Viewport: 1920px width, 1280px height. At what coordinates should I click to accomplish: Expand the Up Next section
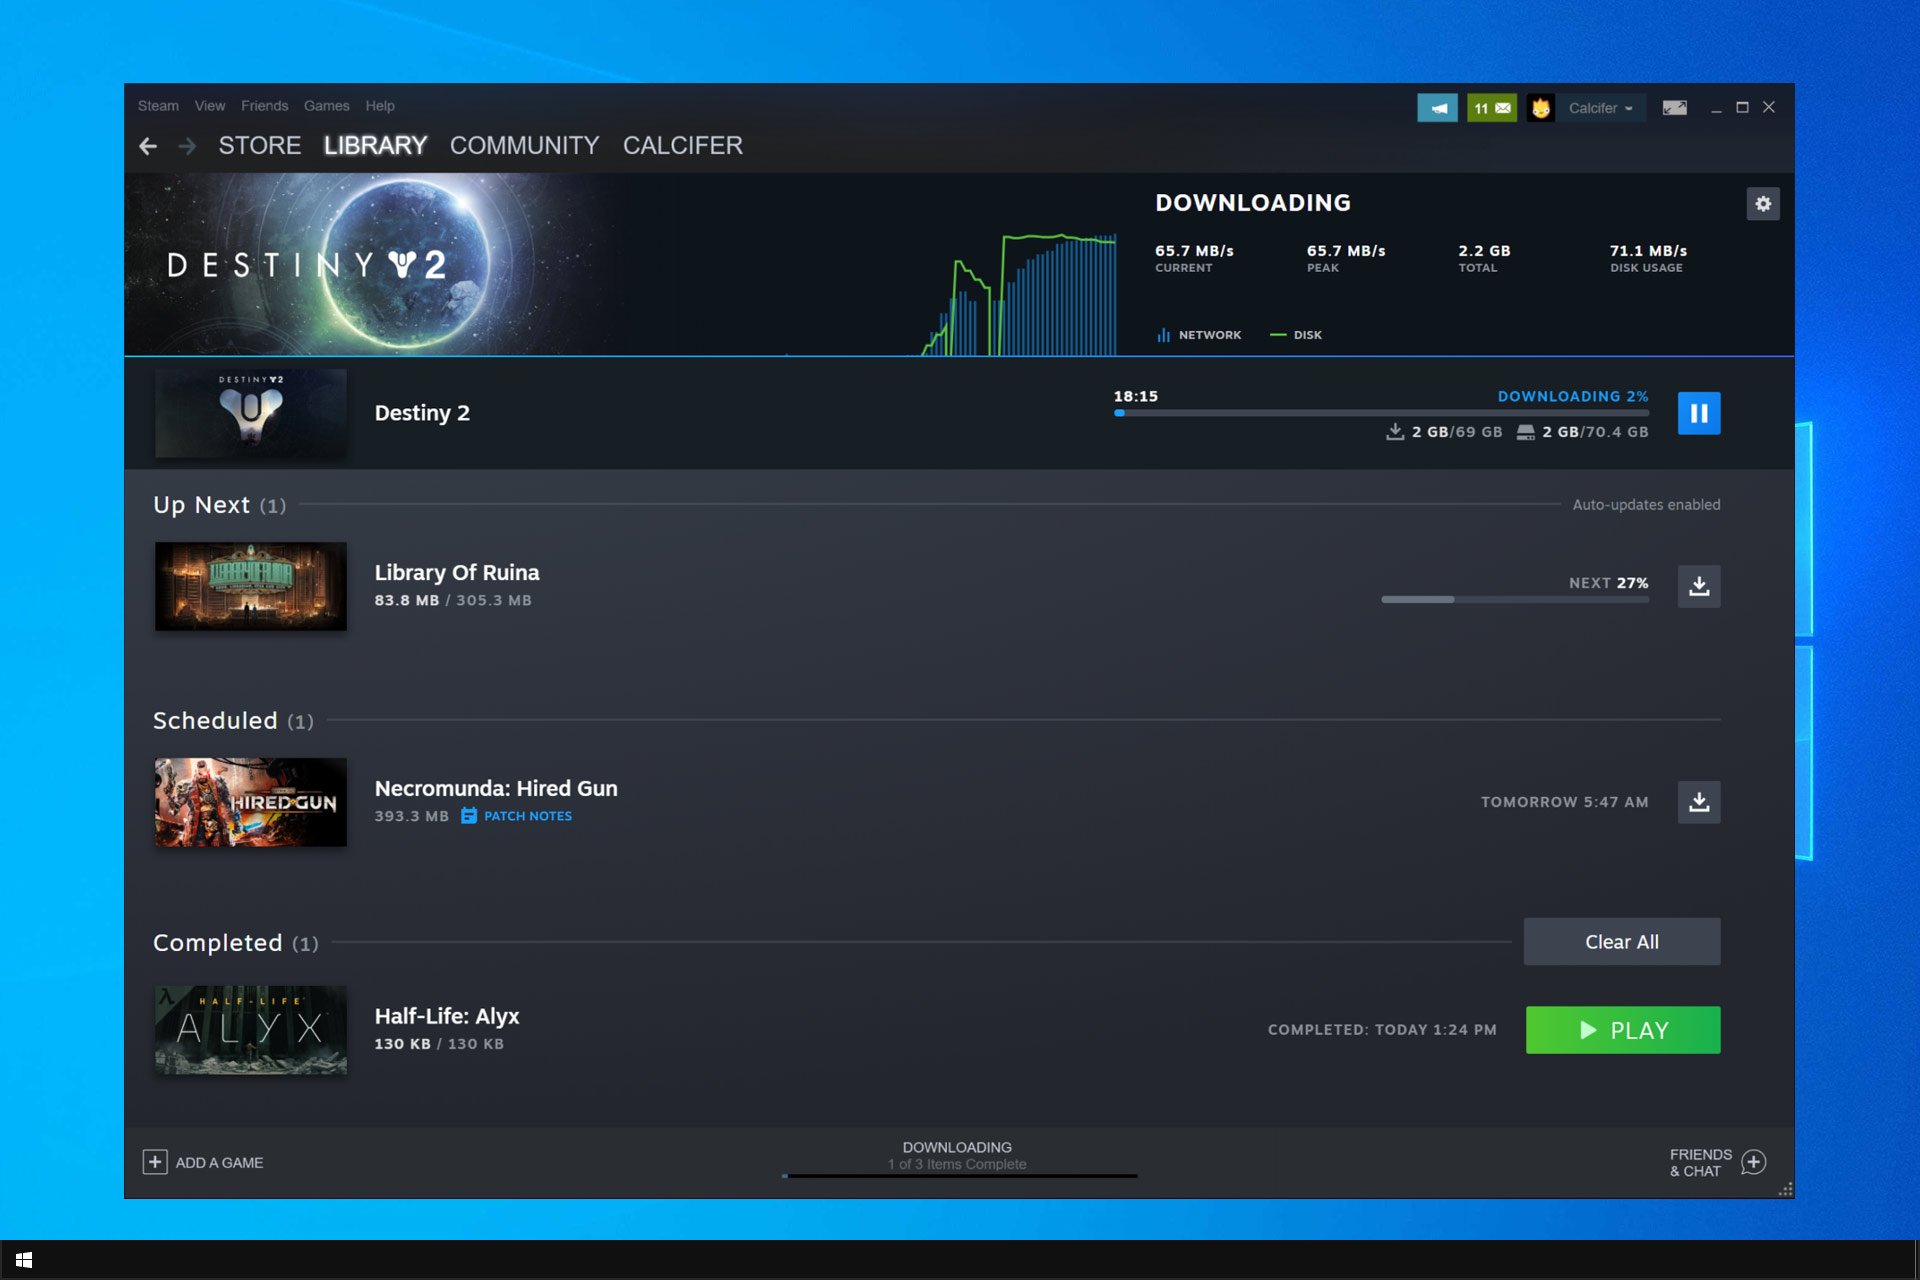click(219, 504)
